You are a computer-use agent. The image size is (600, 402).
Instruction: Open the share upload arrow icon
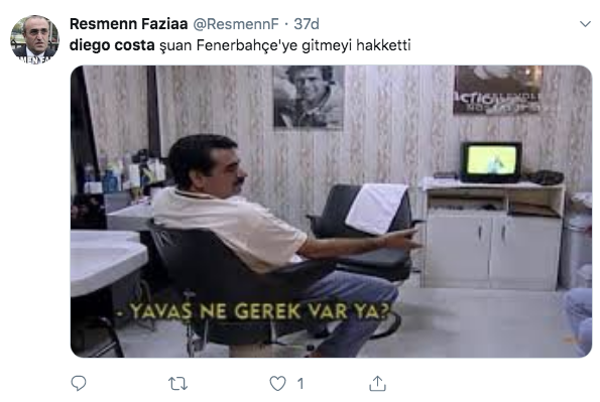click(377, 383)
